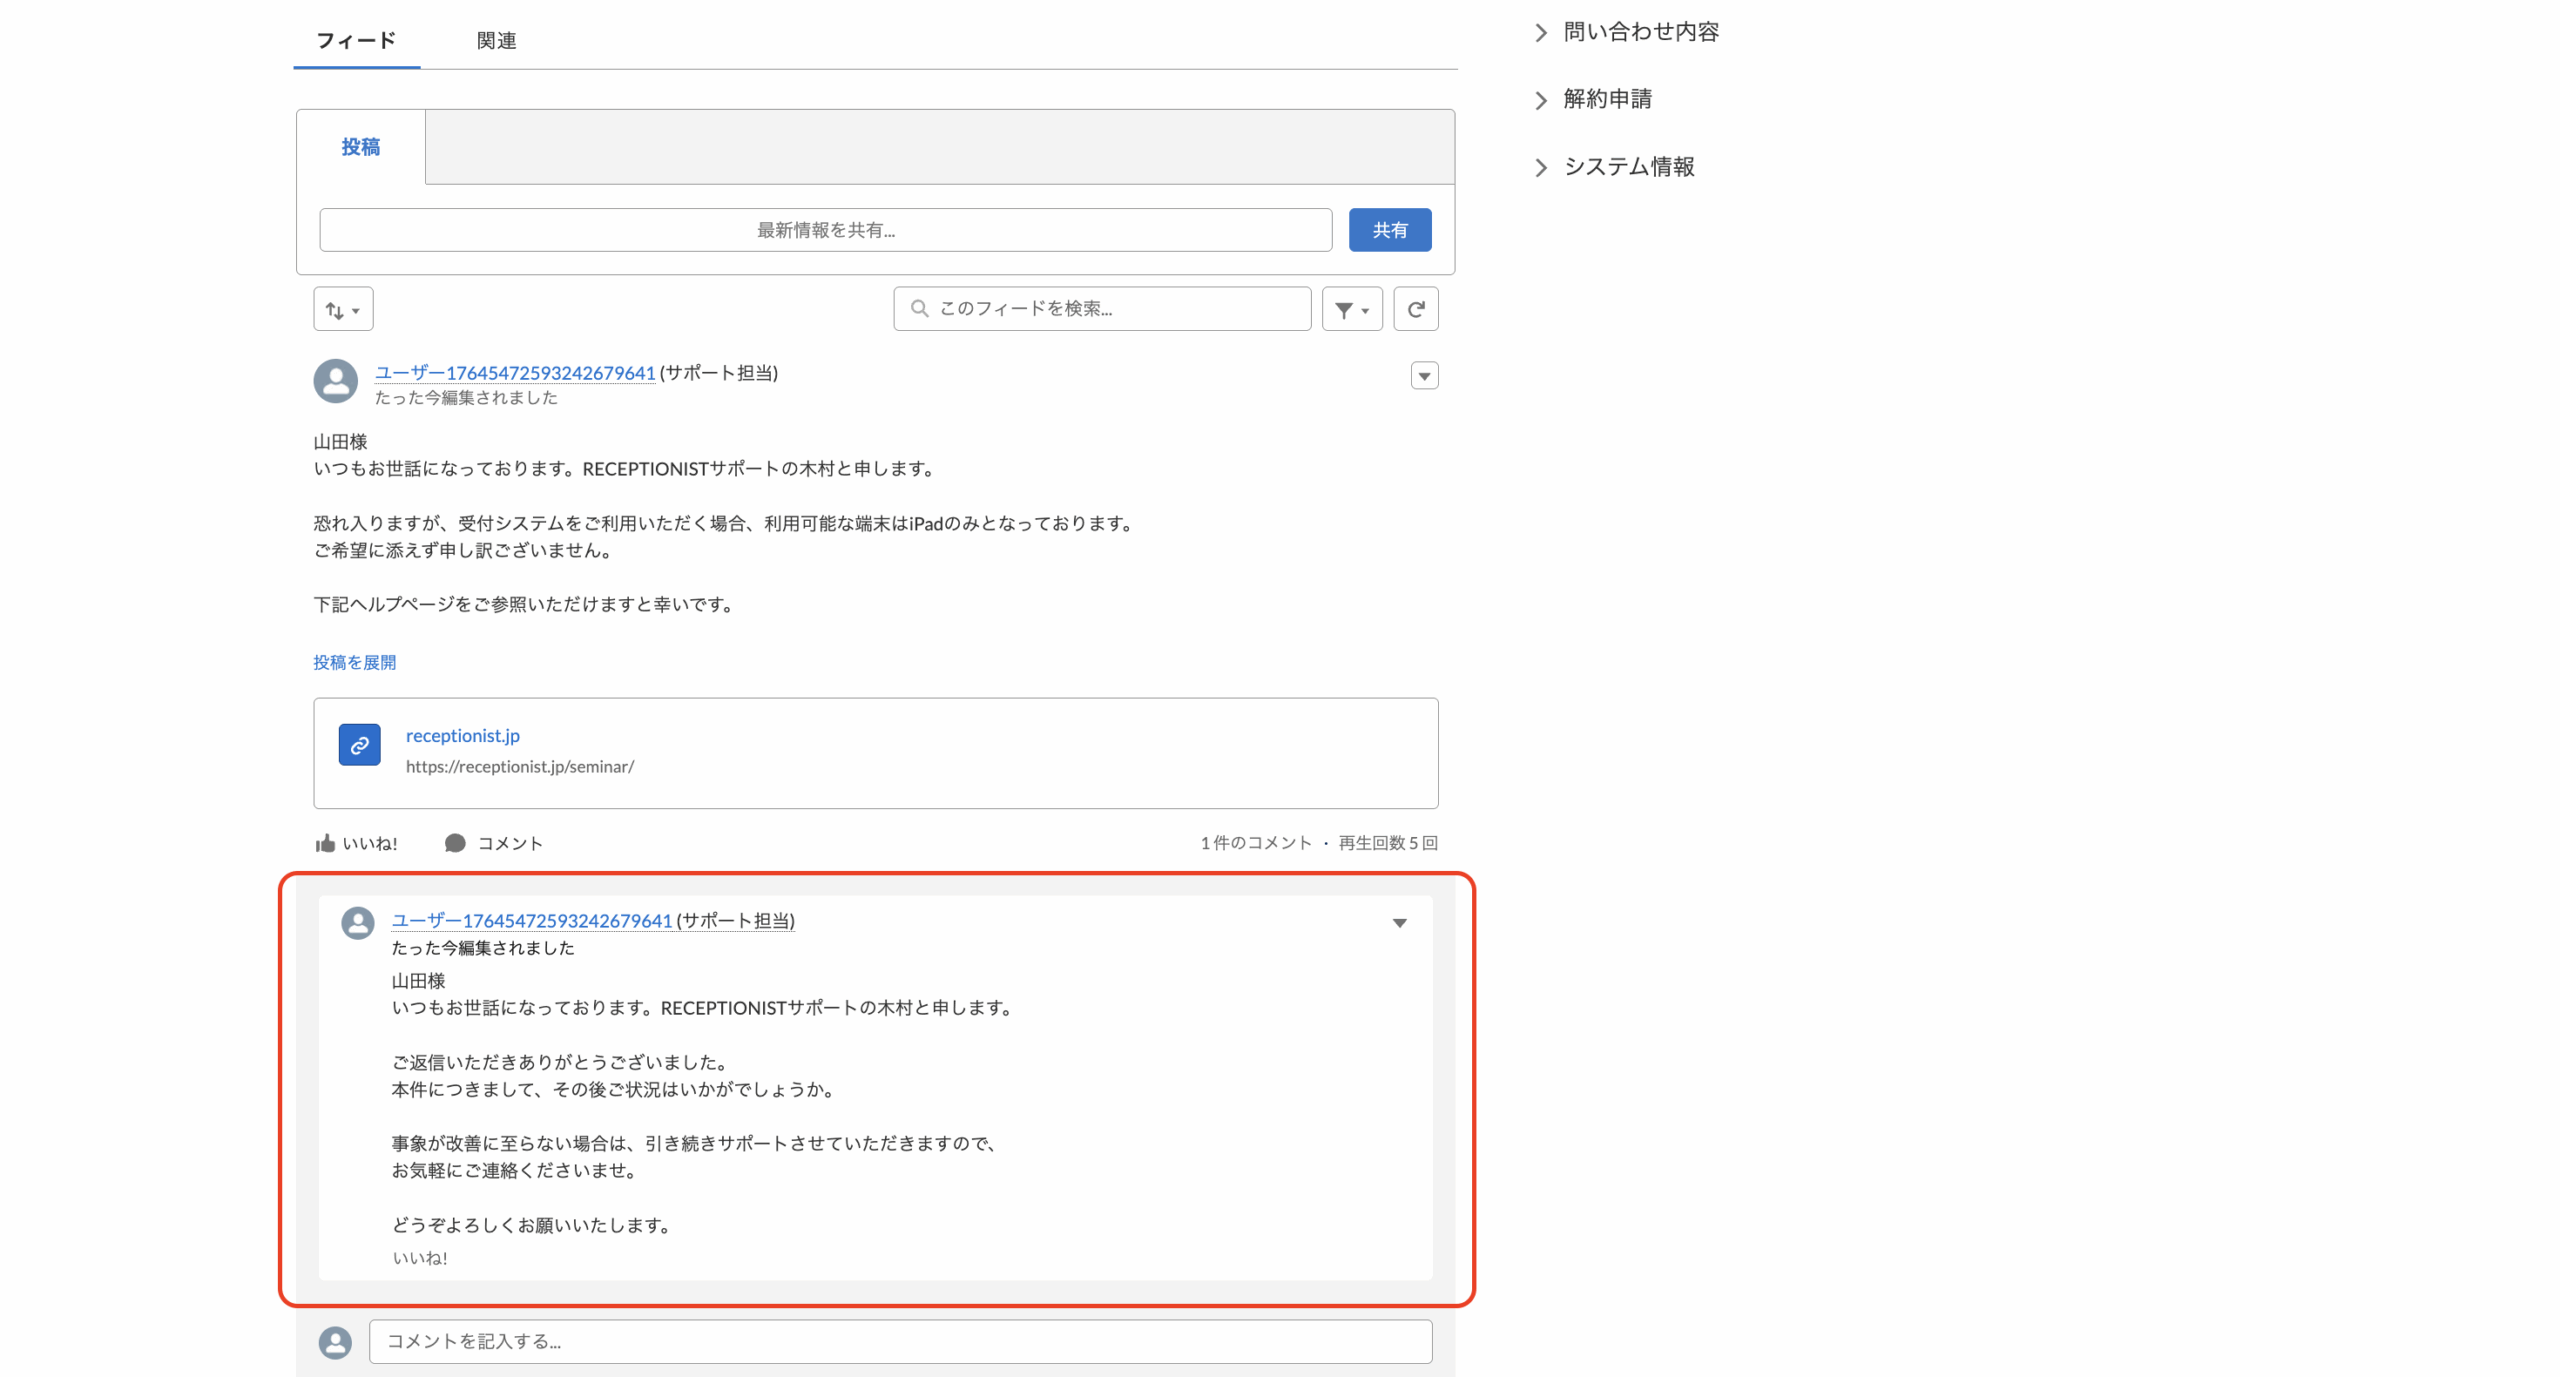
Task: Click the いいね! link under the comment
Action: coord(420,1258)
